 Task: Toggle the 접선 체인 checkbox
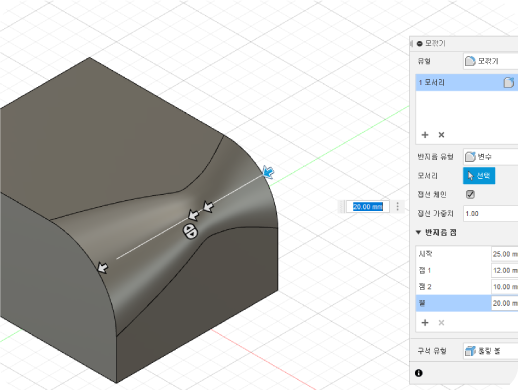point(470,194)
